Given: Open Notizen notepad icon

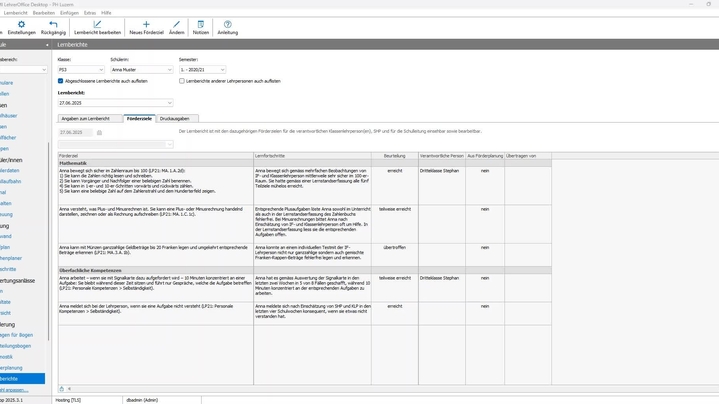Looking at the screenshot, I should point(201,24).
